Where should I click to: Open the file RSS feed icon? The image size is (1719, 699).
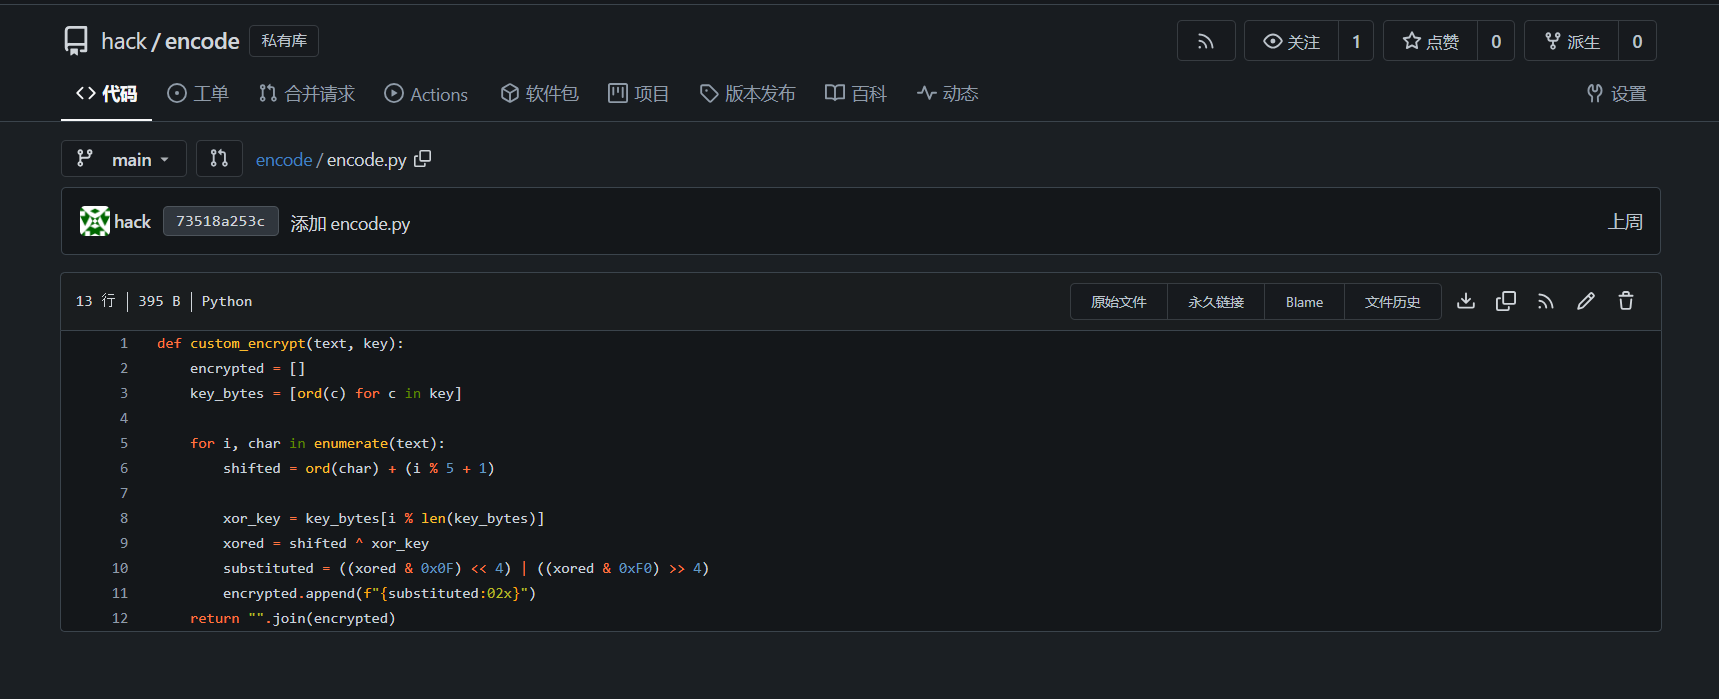point(1546,301)
